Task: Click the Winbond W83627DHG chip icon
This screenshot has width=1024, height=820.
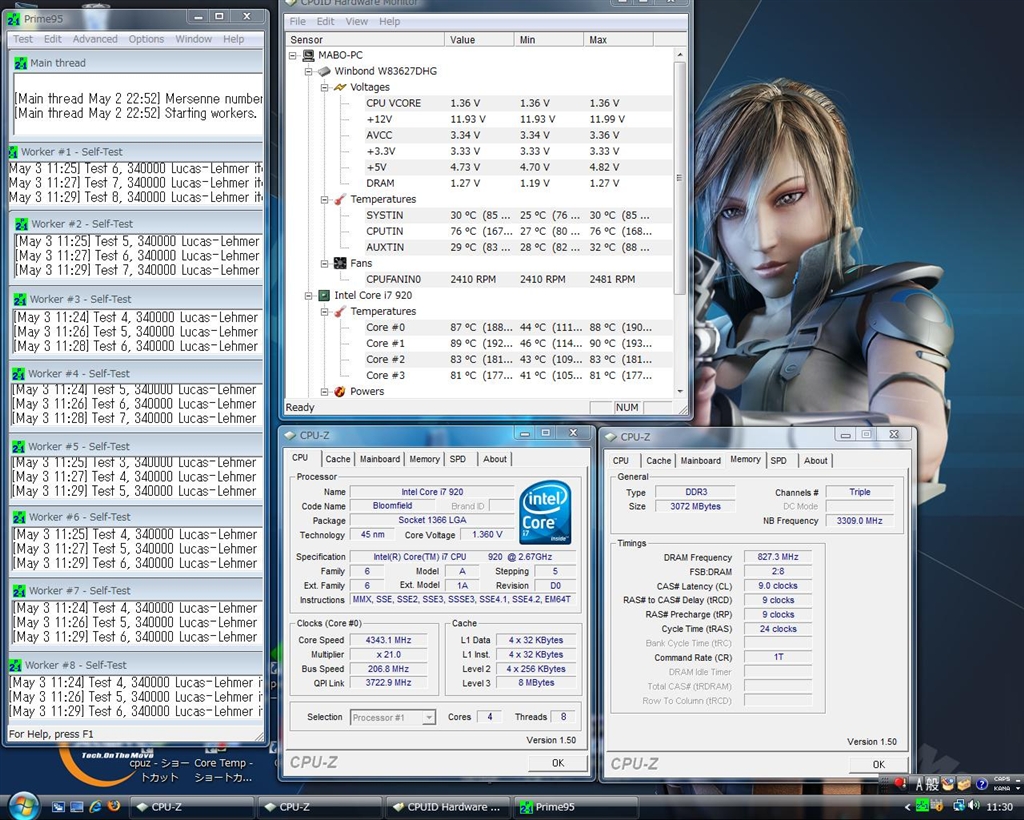Action: (x=324, y=71)
